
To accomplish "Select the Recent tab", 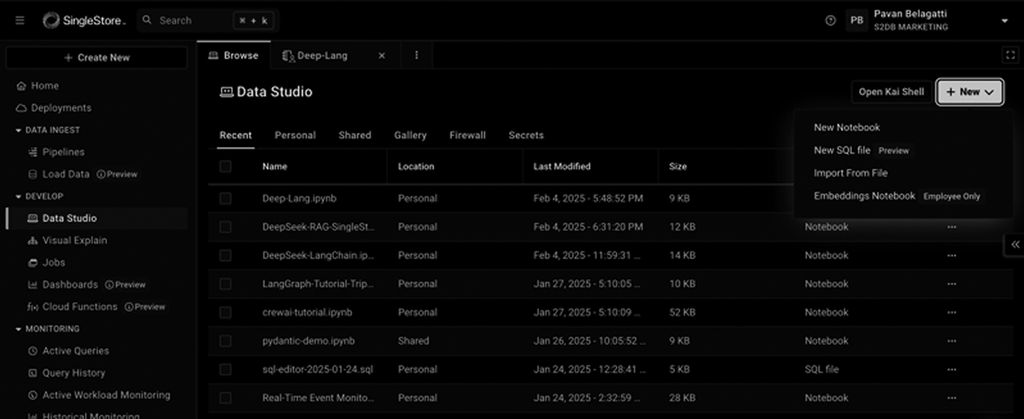I will click(x=236, y=136).
